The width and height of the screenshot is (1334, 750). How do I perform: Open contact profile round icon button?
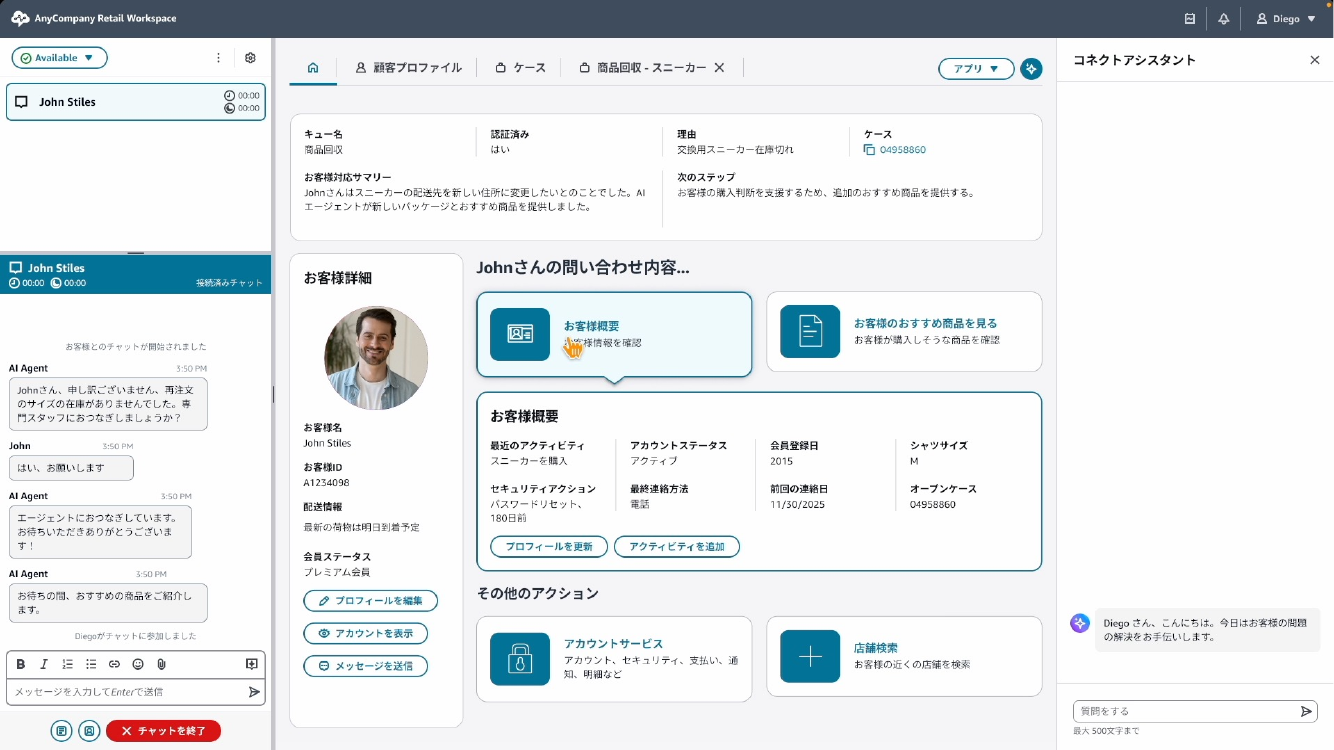[89, 731]
